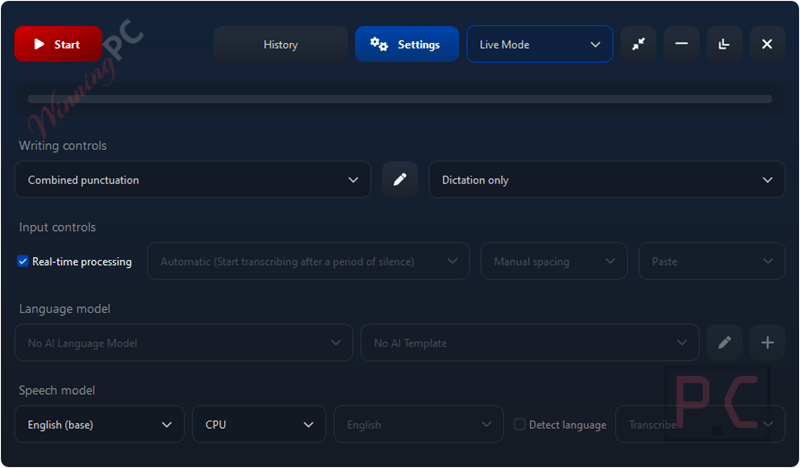
Task: Open the Settings tab
Action: pos(407,44)
